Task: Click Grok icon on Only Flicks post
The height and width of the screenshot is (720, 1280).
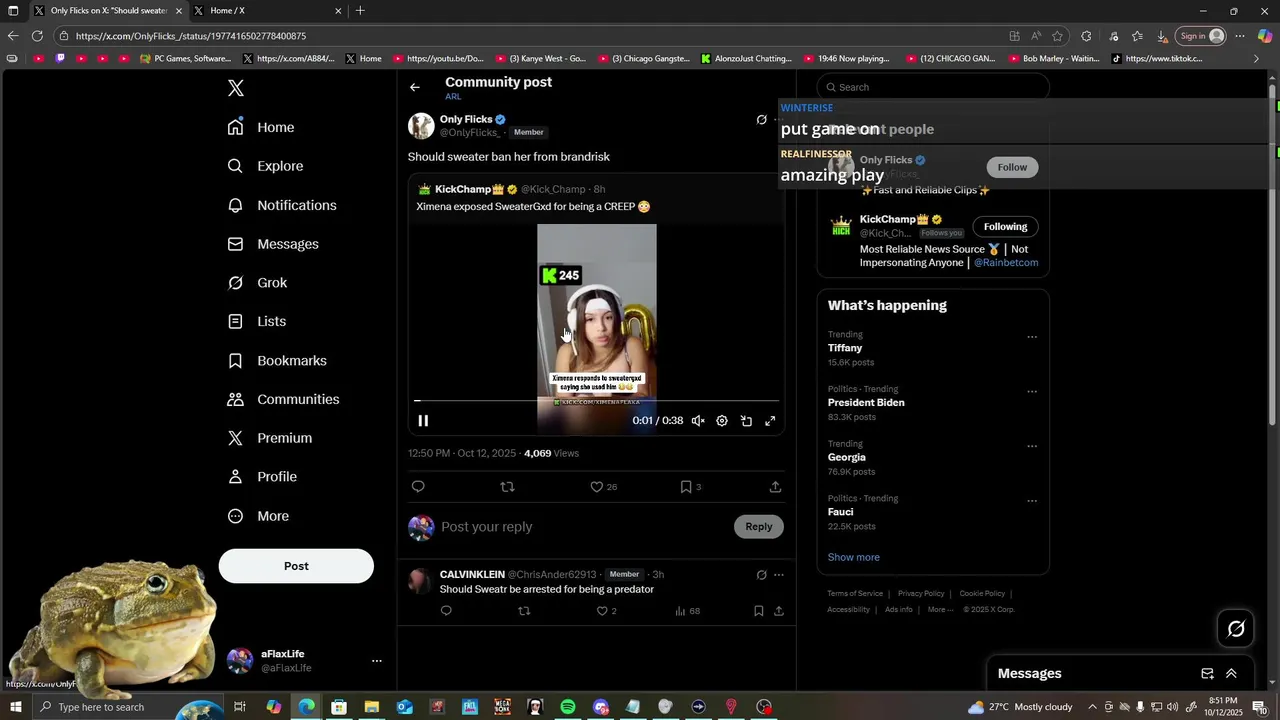Action: coord(761,120)
